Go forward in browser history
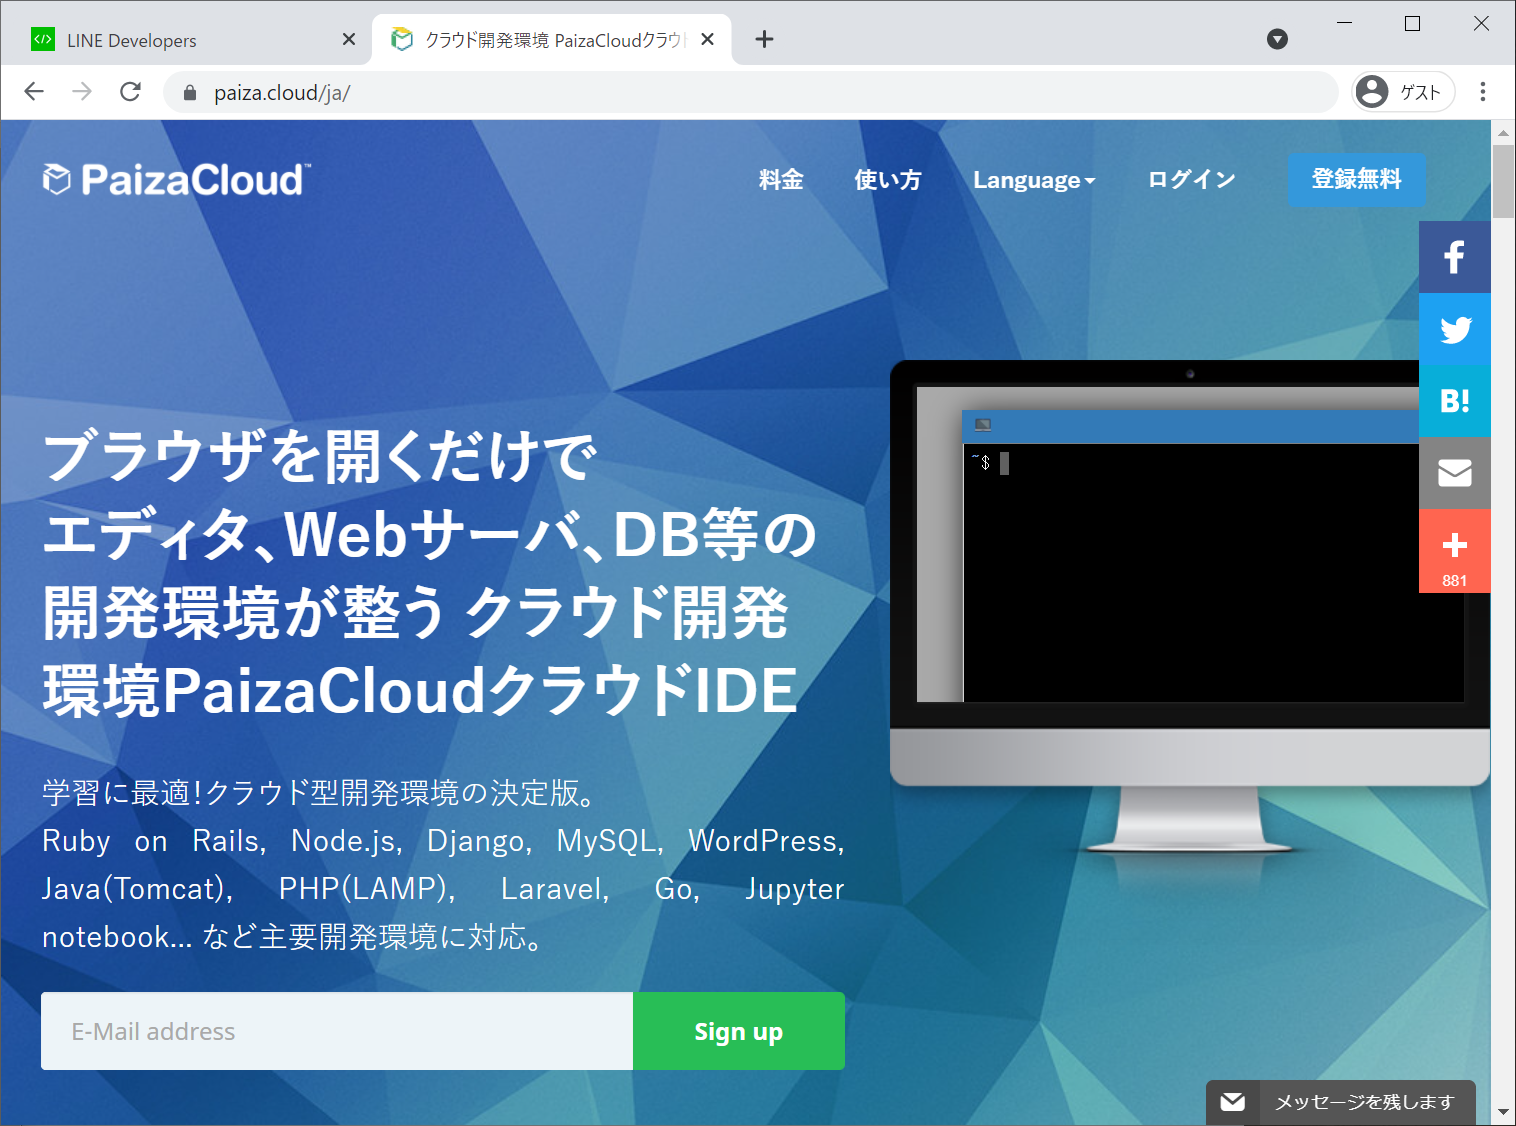This screenshot has height=1126, width=1516. pos(82,92)
